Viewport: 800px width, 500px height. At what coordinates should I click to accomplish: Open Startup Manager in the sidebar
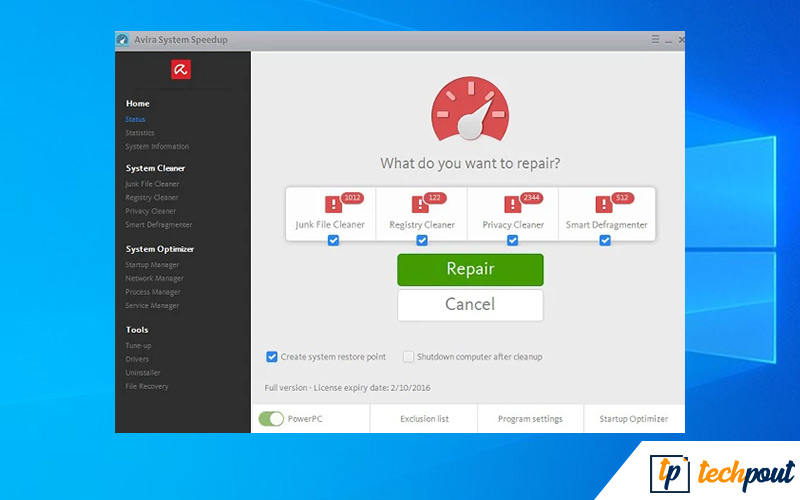(x=152, y=265)
